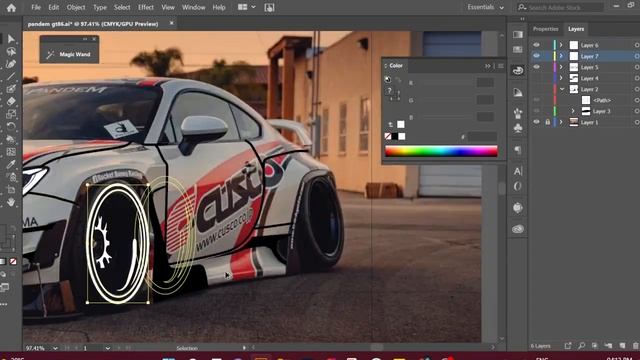Image resolution: width=640 pixels, height=360 pixels.
Task: Open the Symbols panel dock icon
Action: 518,129
